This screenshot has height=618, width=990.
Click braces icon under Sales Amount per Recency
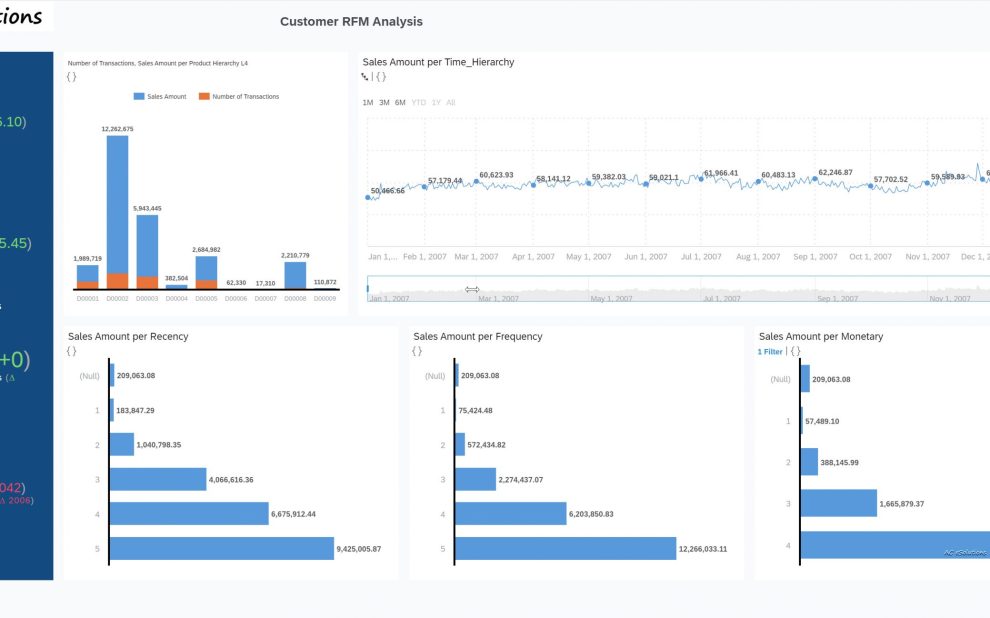pos(71,351)
